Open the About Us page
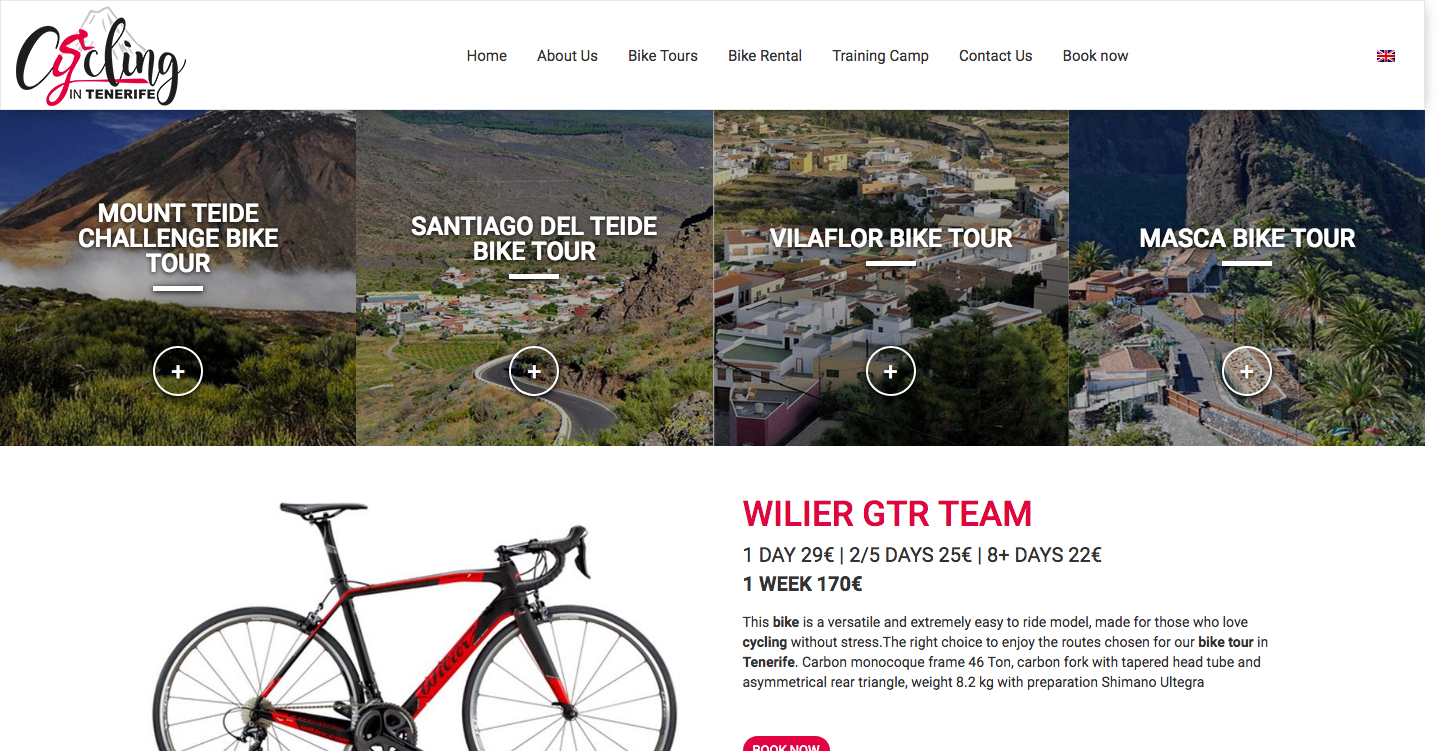Viewport: 1440px width, 751px height. pos(567,56)
